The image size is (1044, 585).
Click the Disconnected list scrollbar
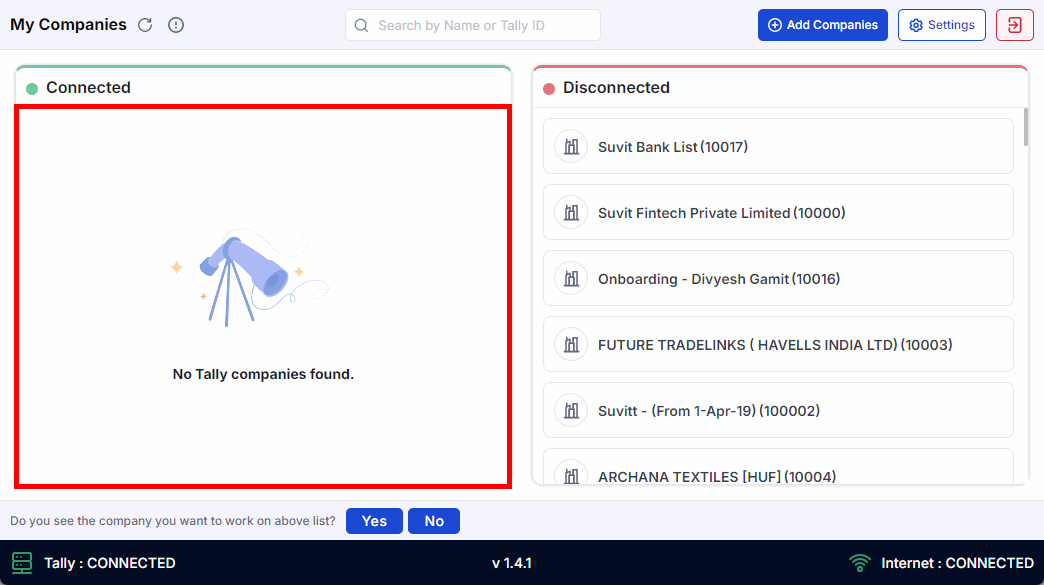tap(1025, 126)
